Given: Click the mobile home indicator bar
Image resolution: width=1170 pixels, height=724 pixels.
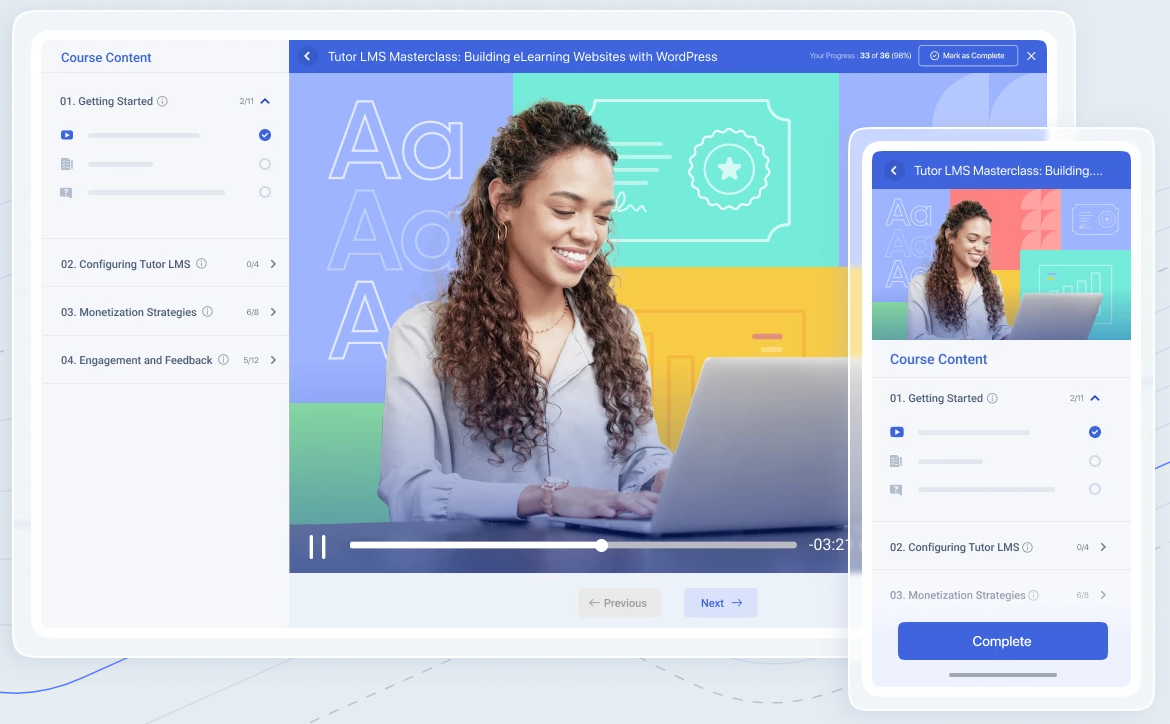Looking at the screenshot, I should [1002, 675].
